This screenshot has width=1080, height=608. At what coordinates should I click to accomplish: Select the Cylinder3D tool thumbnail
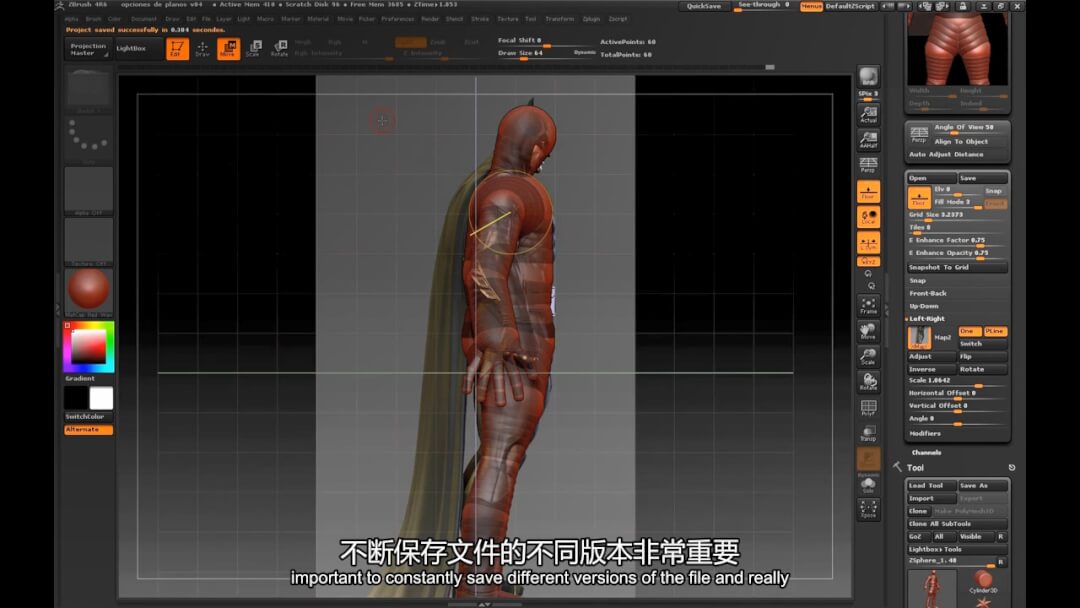coord(983,582)
